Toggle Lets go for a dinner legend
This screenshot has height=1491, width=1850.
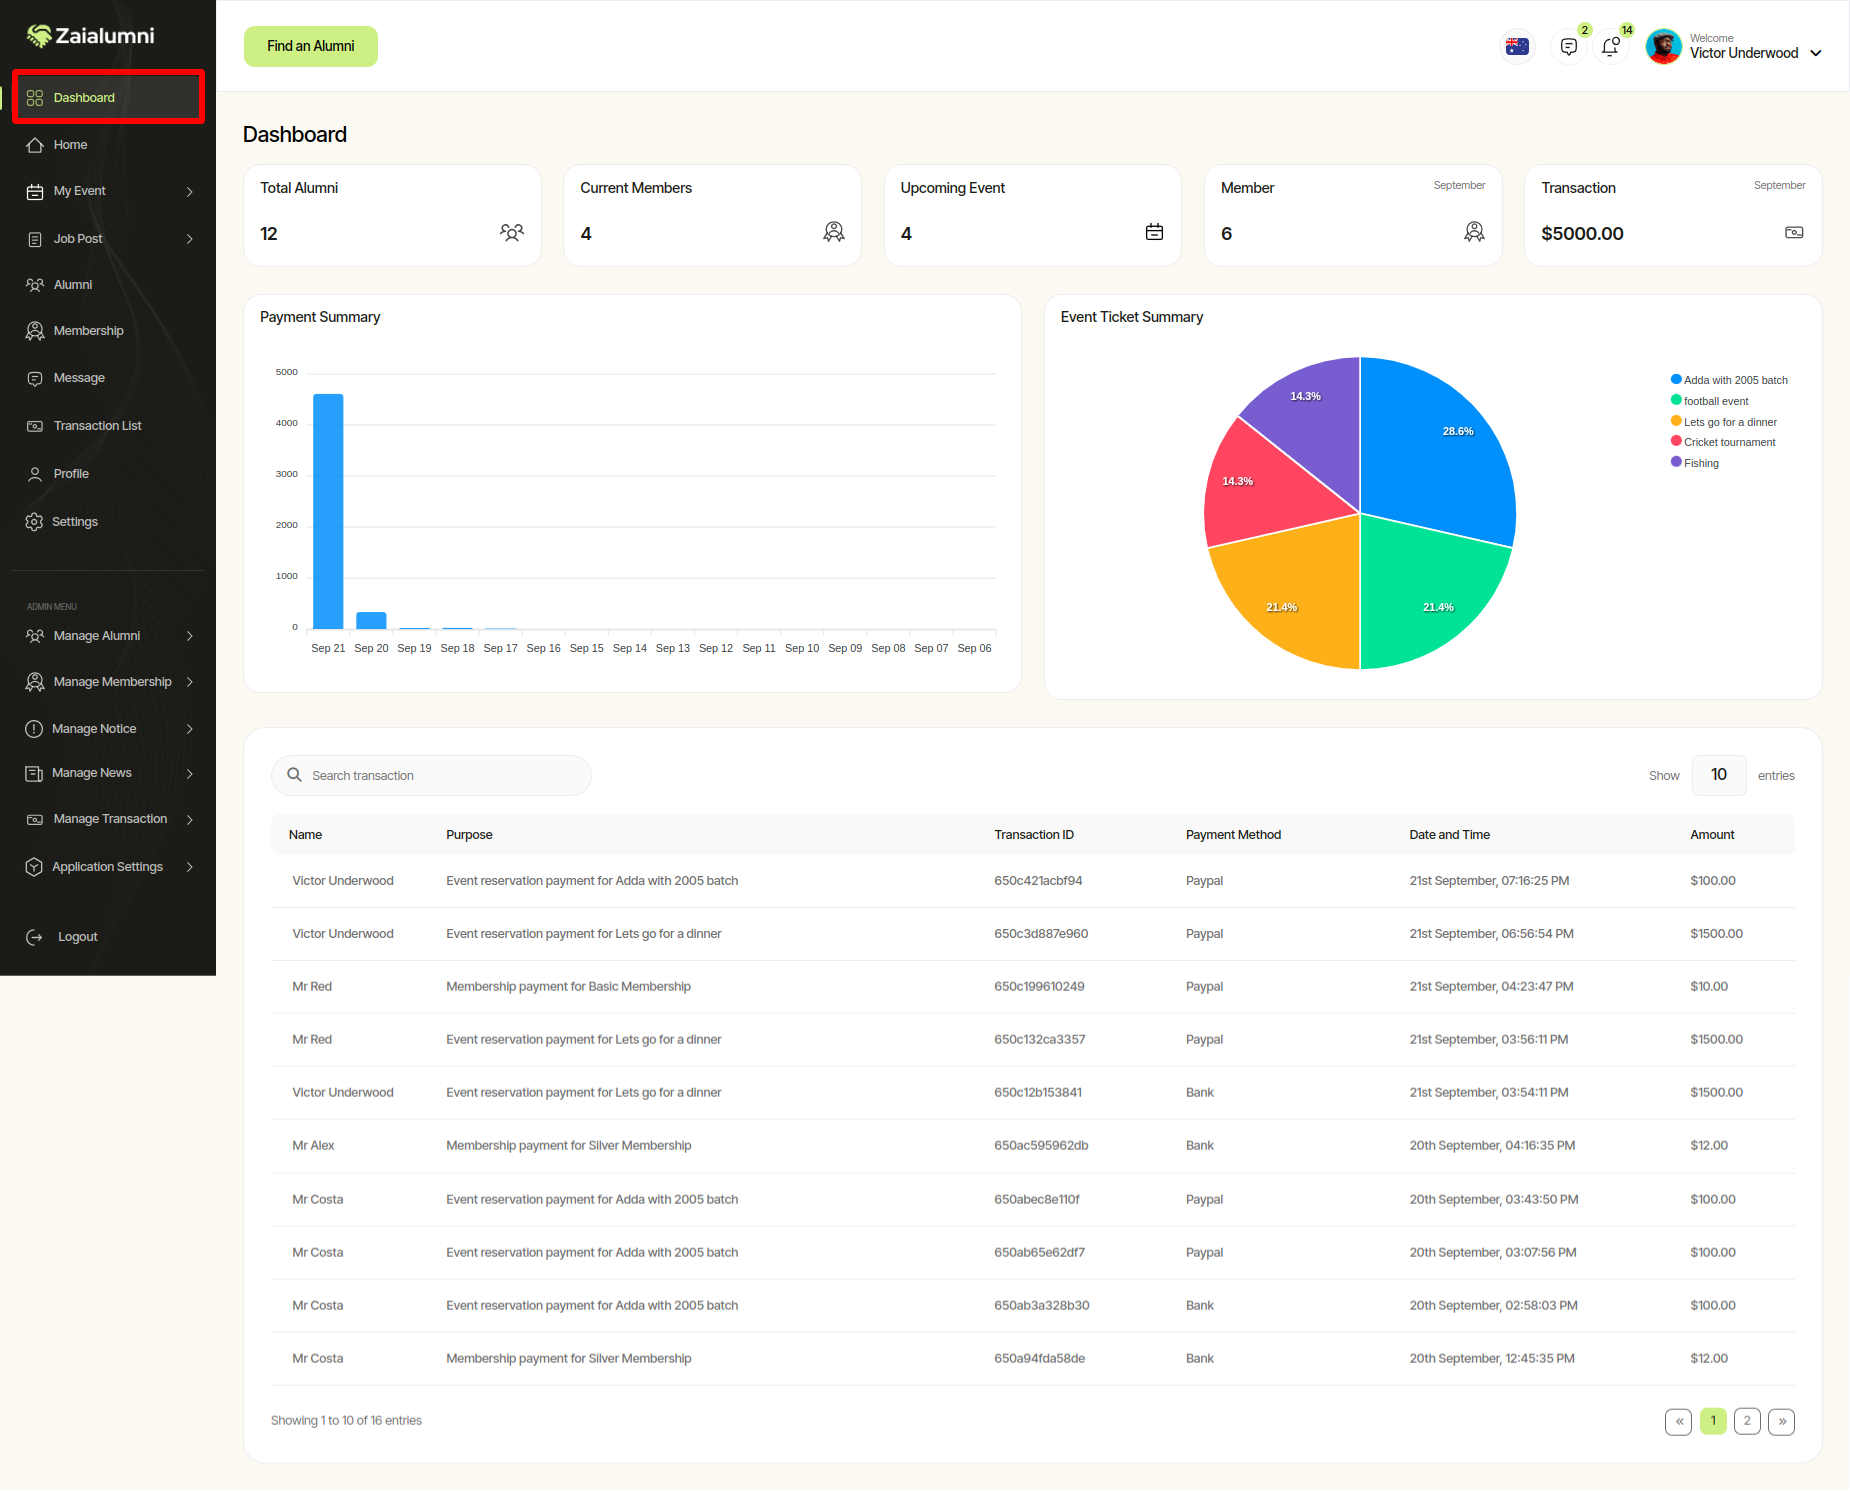(x=1724, y=422)
